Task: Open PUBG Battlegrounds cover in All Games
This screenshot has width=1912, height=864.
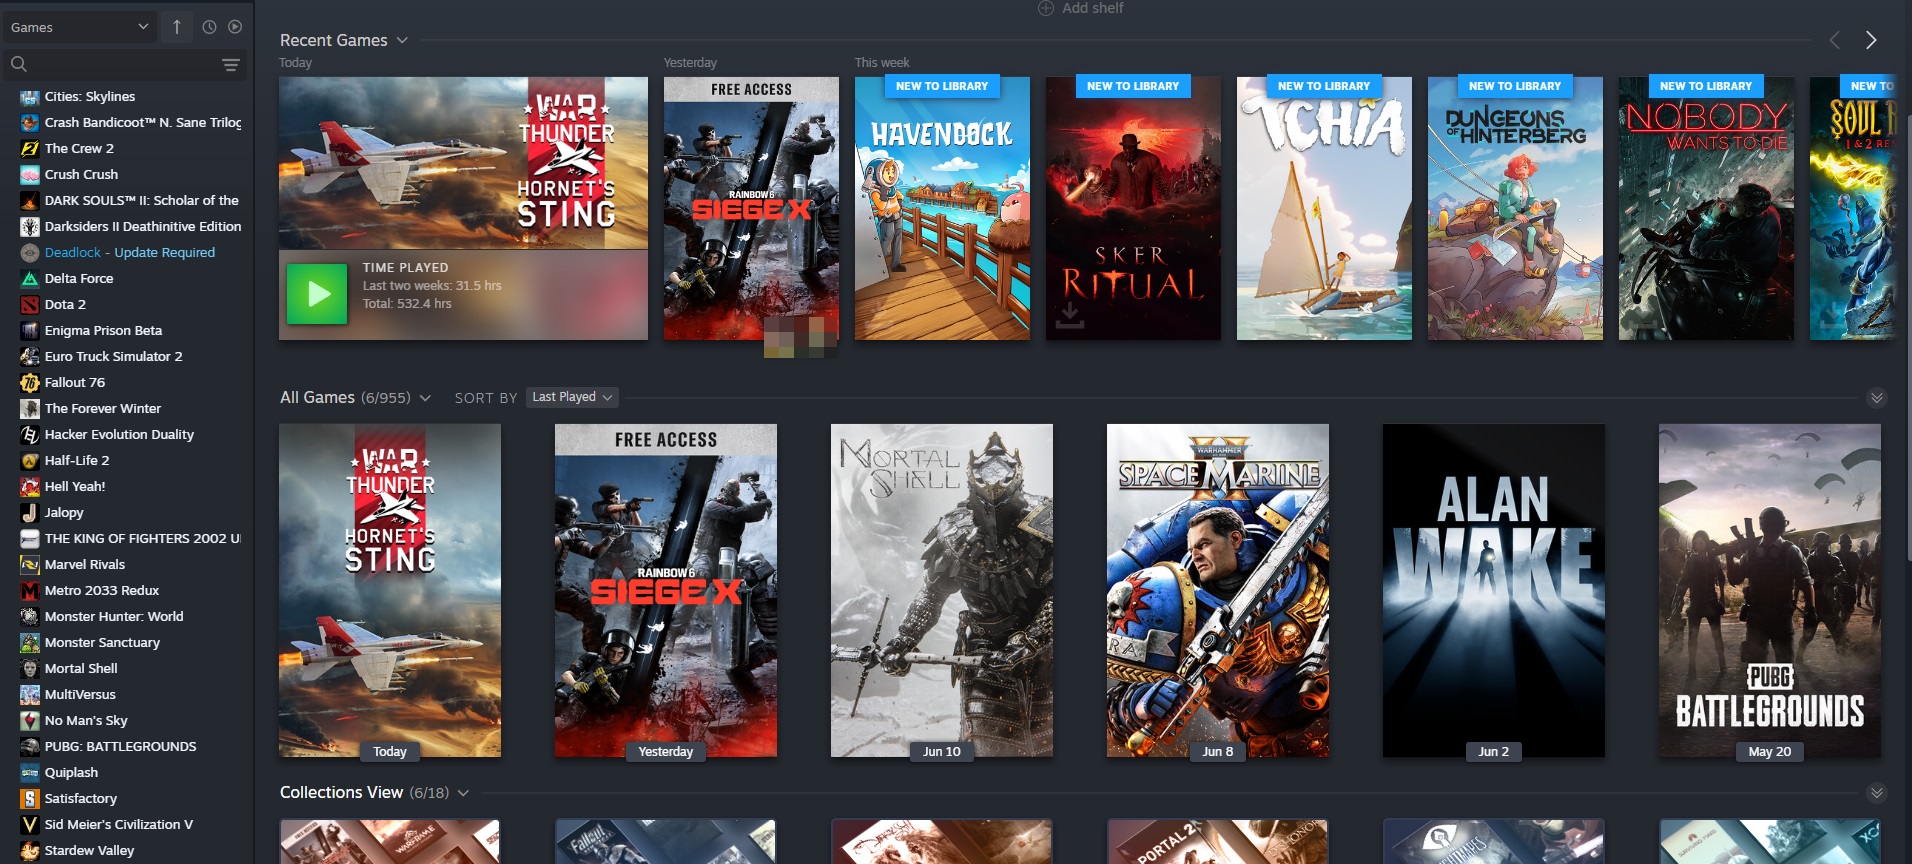Action: pyautogui.click(x=1770, y=590)
